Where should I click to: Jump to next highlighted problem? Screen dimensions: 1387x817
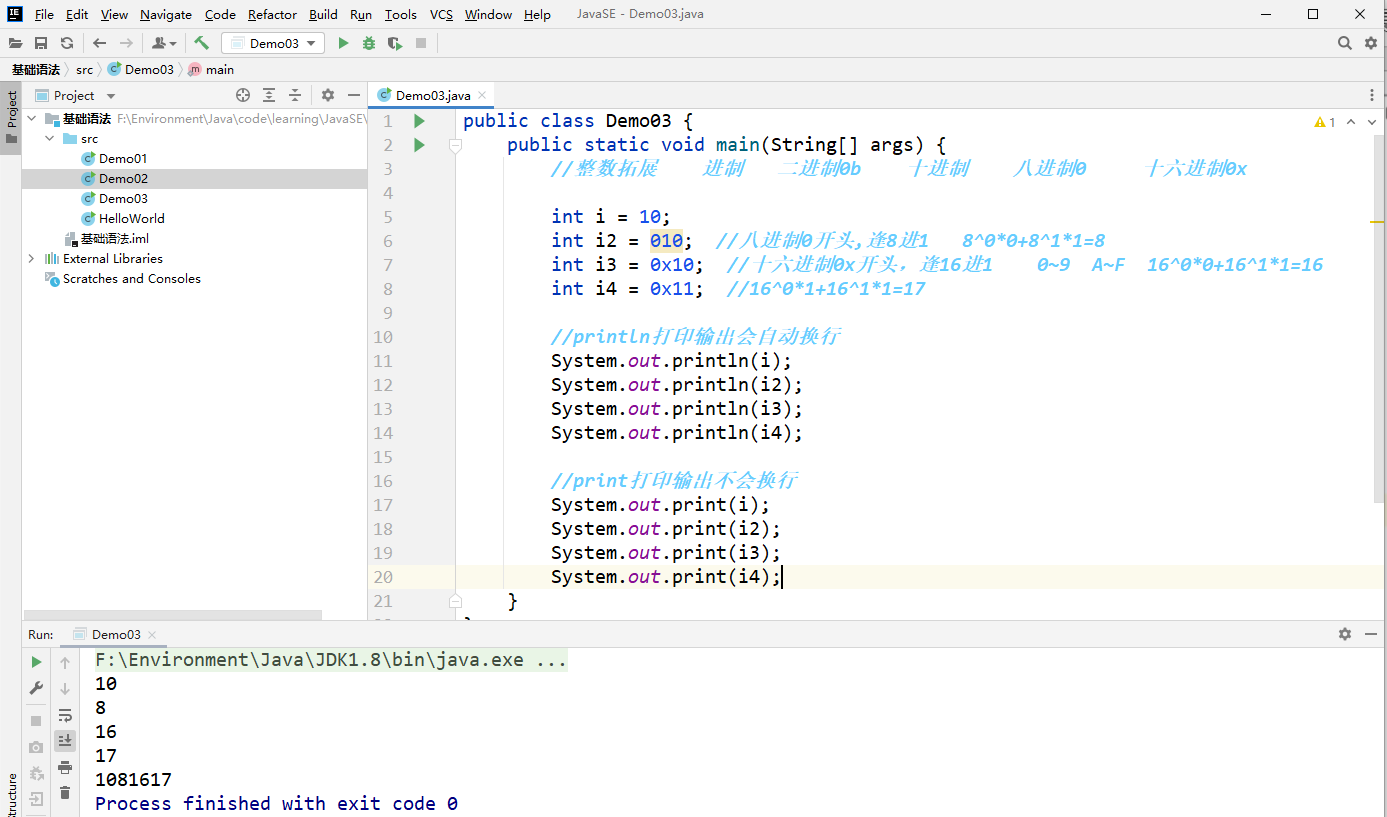tap(1373, 122)
